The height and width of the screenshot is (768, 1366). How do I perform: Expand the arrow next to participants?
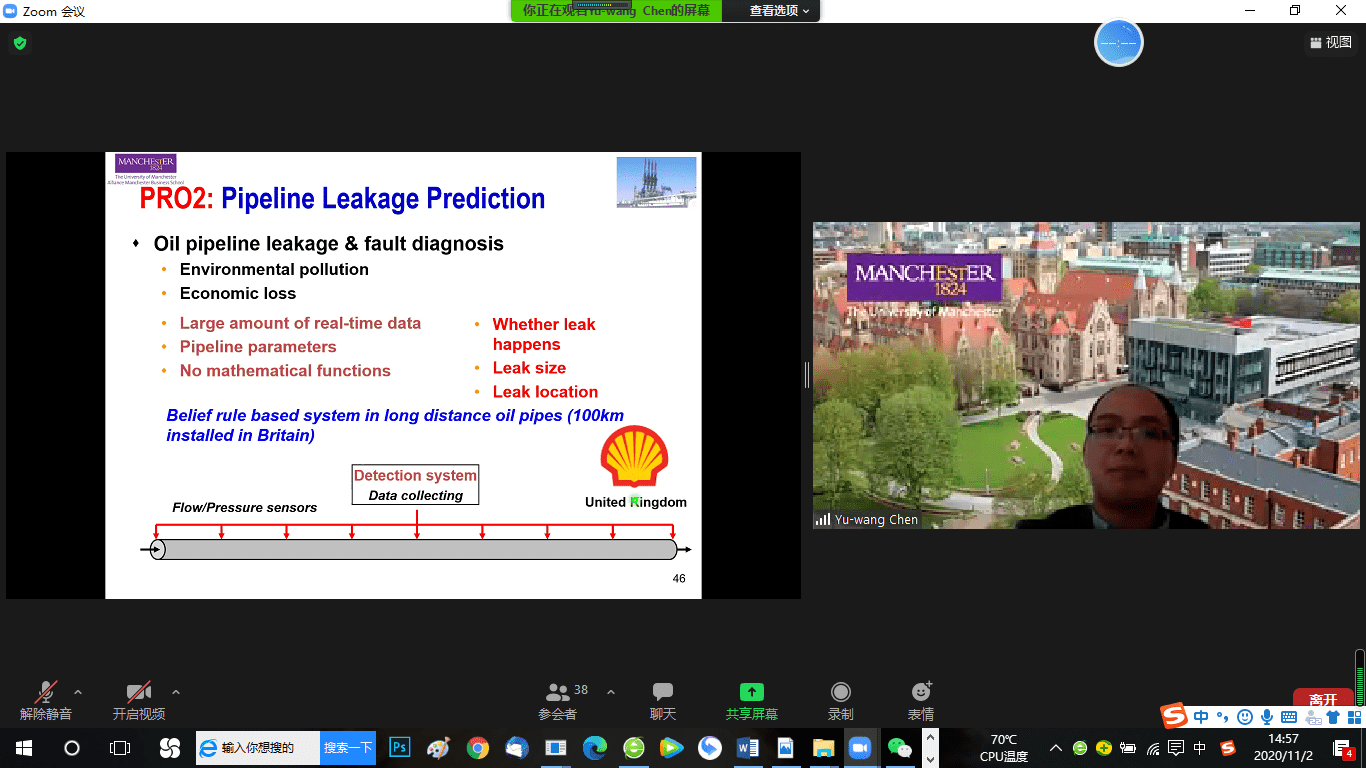(x=611, y=692)
